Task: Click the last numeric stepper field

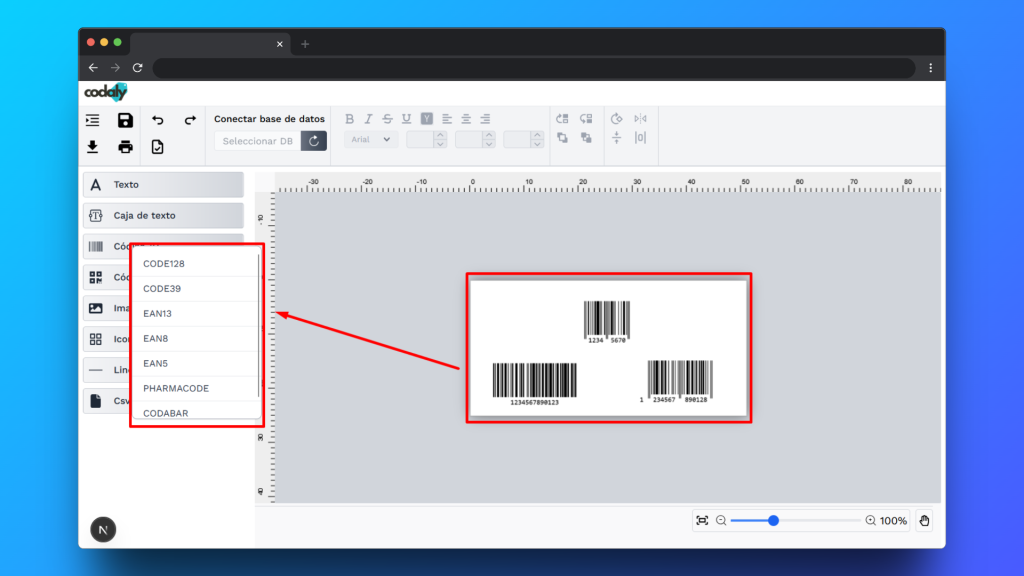Action: click(x=523, y=139)
